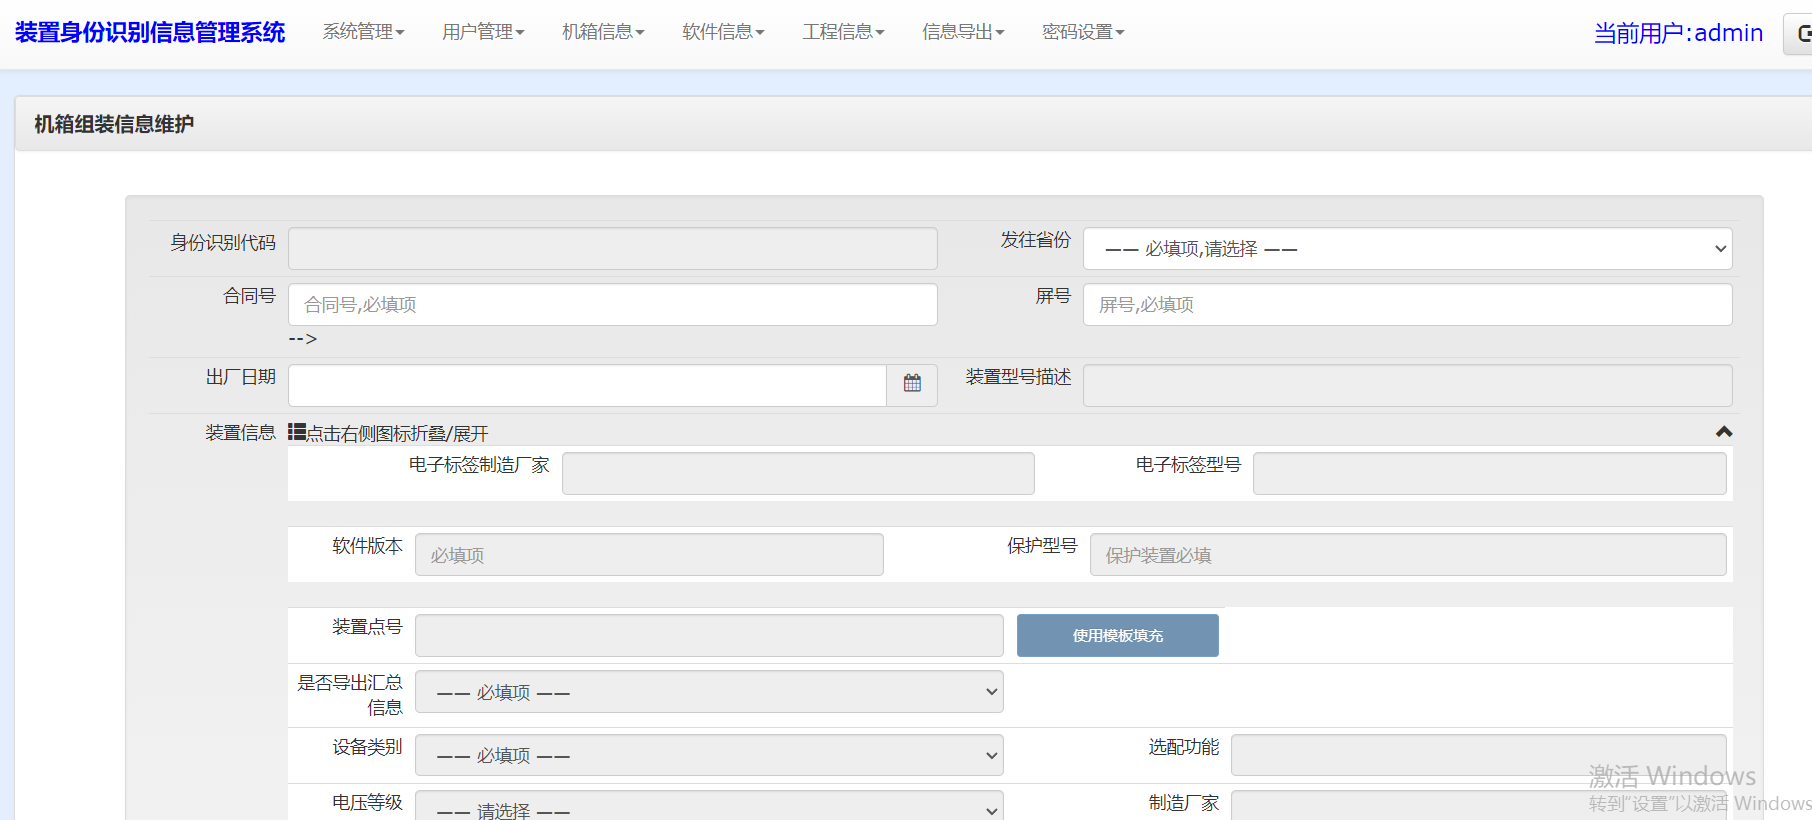Click 当前用户:admin label
The height and width of the screenshot is (820, 1812).
(1678, 33)
